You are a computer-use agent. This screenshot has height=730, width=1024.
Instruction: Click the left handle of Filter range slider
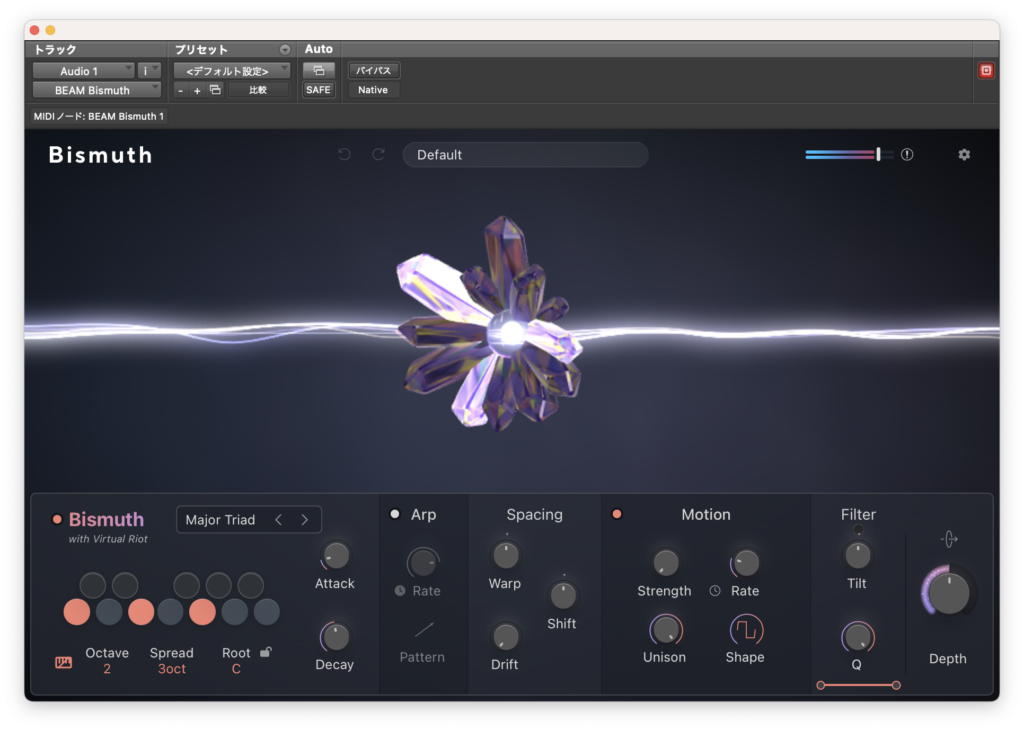coord(821,685)
